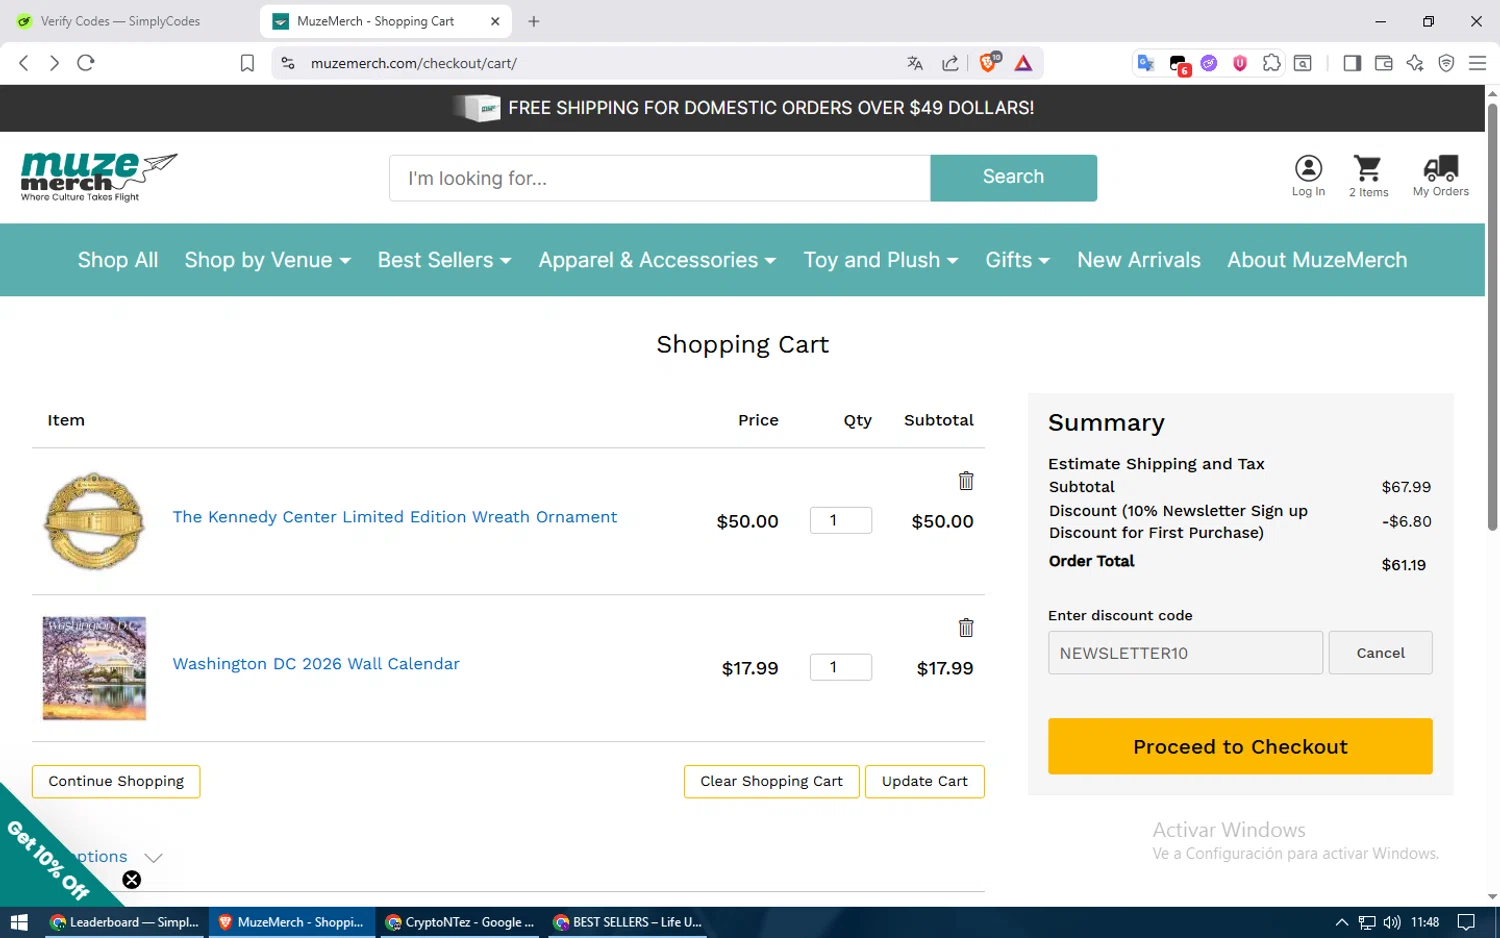This screenshot has height=938, width=1500.
Task: Click the Wreath Ornament quantity field
Action: tap(840, 520)
